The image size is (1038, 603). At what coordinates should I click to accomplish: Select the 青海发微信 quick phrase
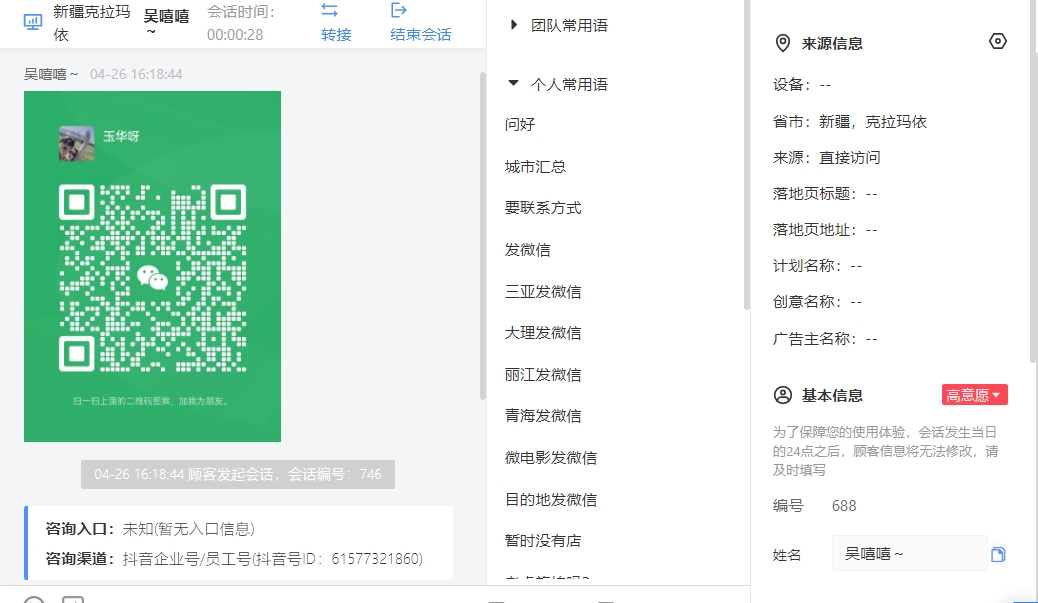click(x=543, y=416)
